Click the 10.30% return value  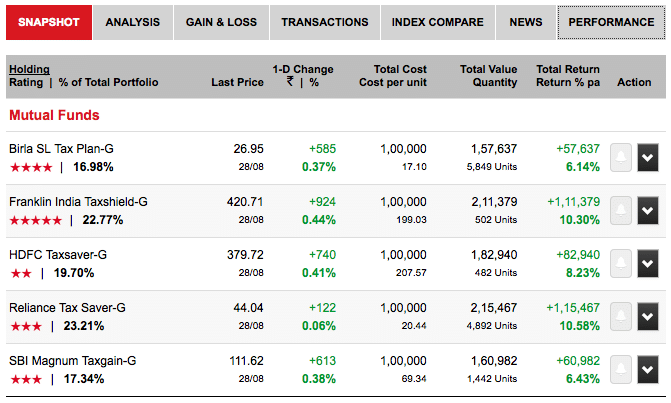(580, 220)
